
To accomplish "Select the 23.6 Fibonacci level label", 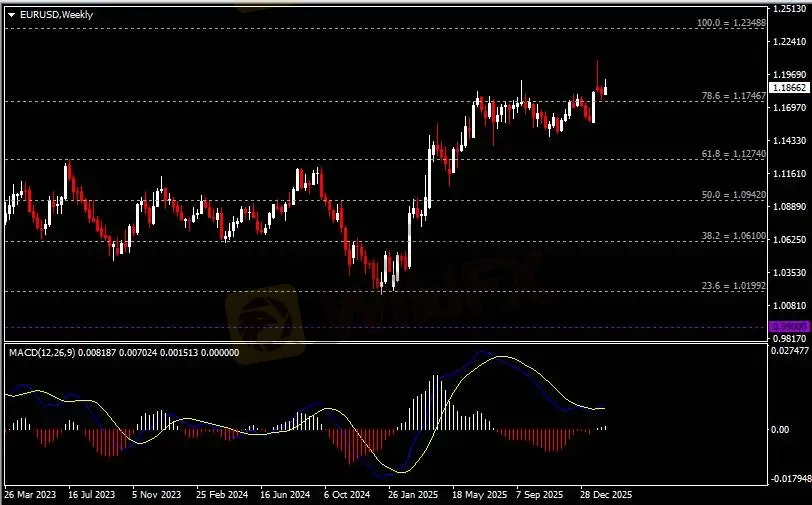I will [734, 286].
